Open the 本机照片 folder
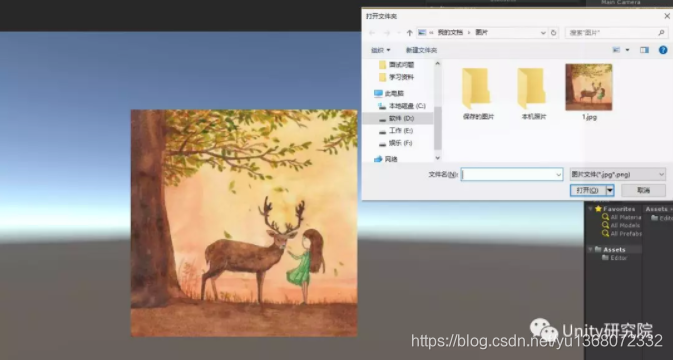 tap(534, 94)
